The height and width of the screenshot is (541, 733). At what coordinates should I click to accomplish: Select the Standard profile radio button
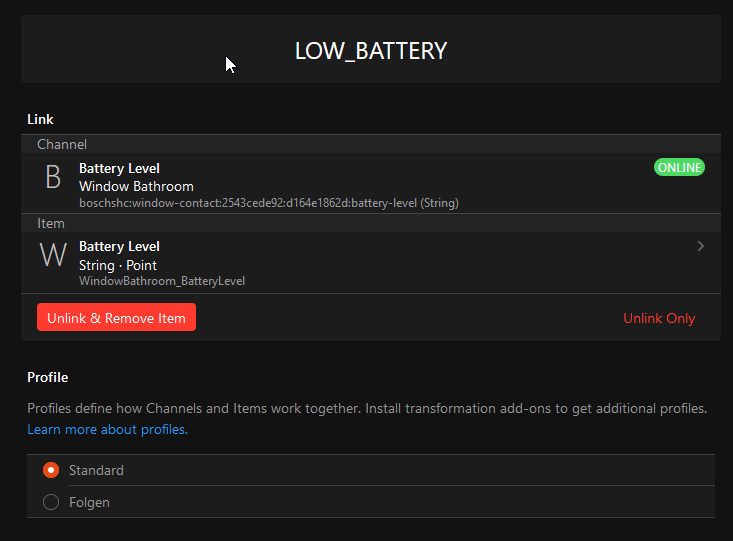(x=51, y=470)
